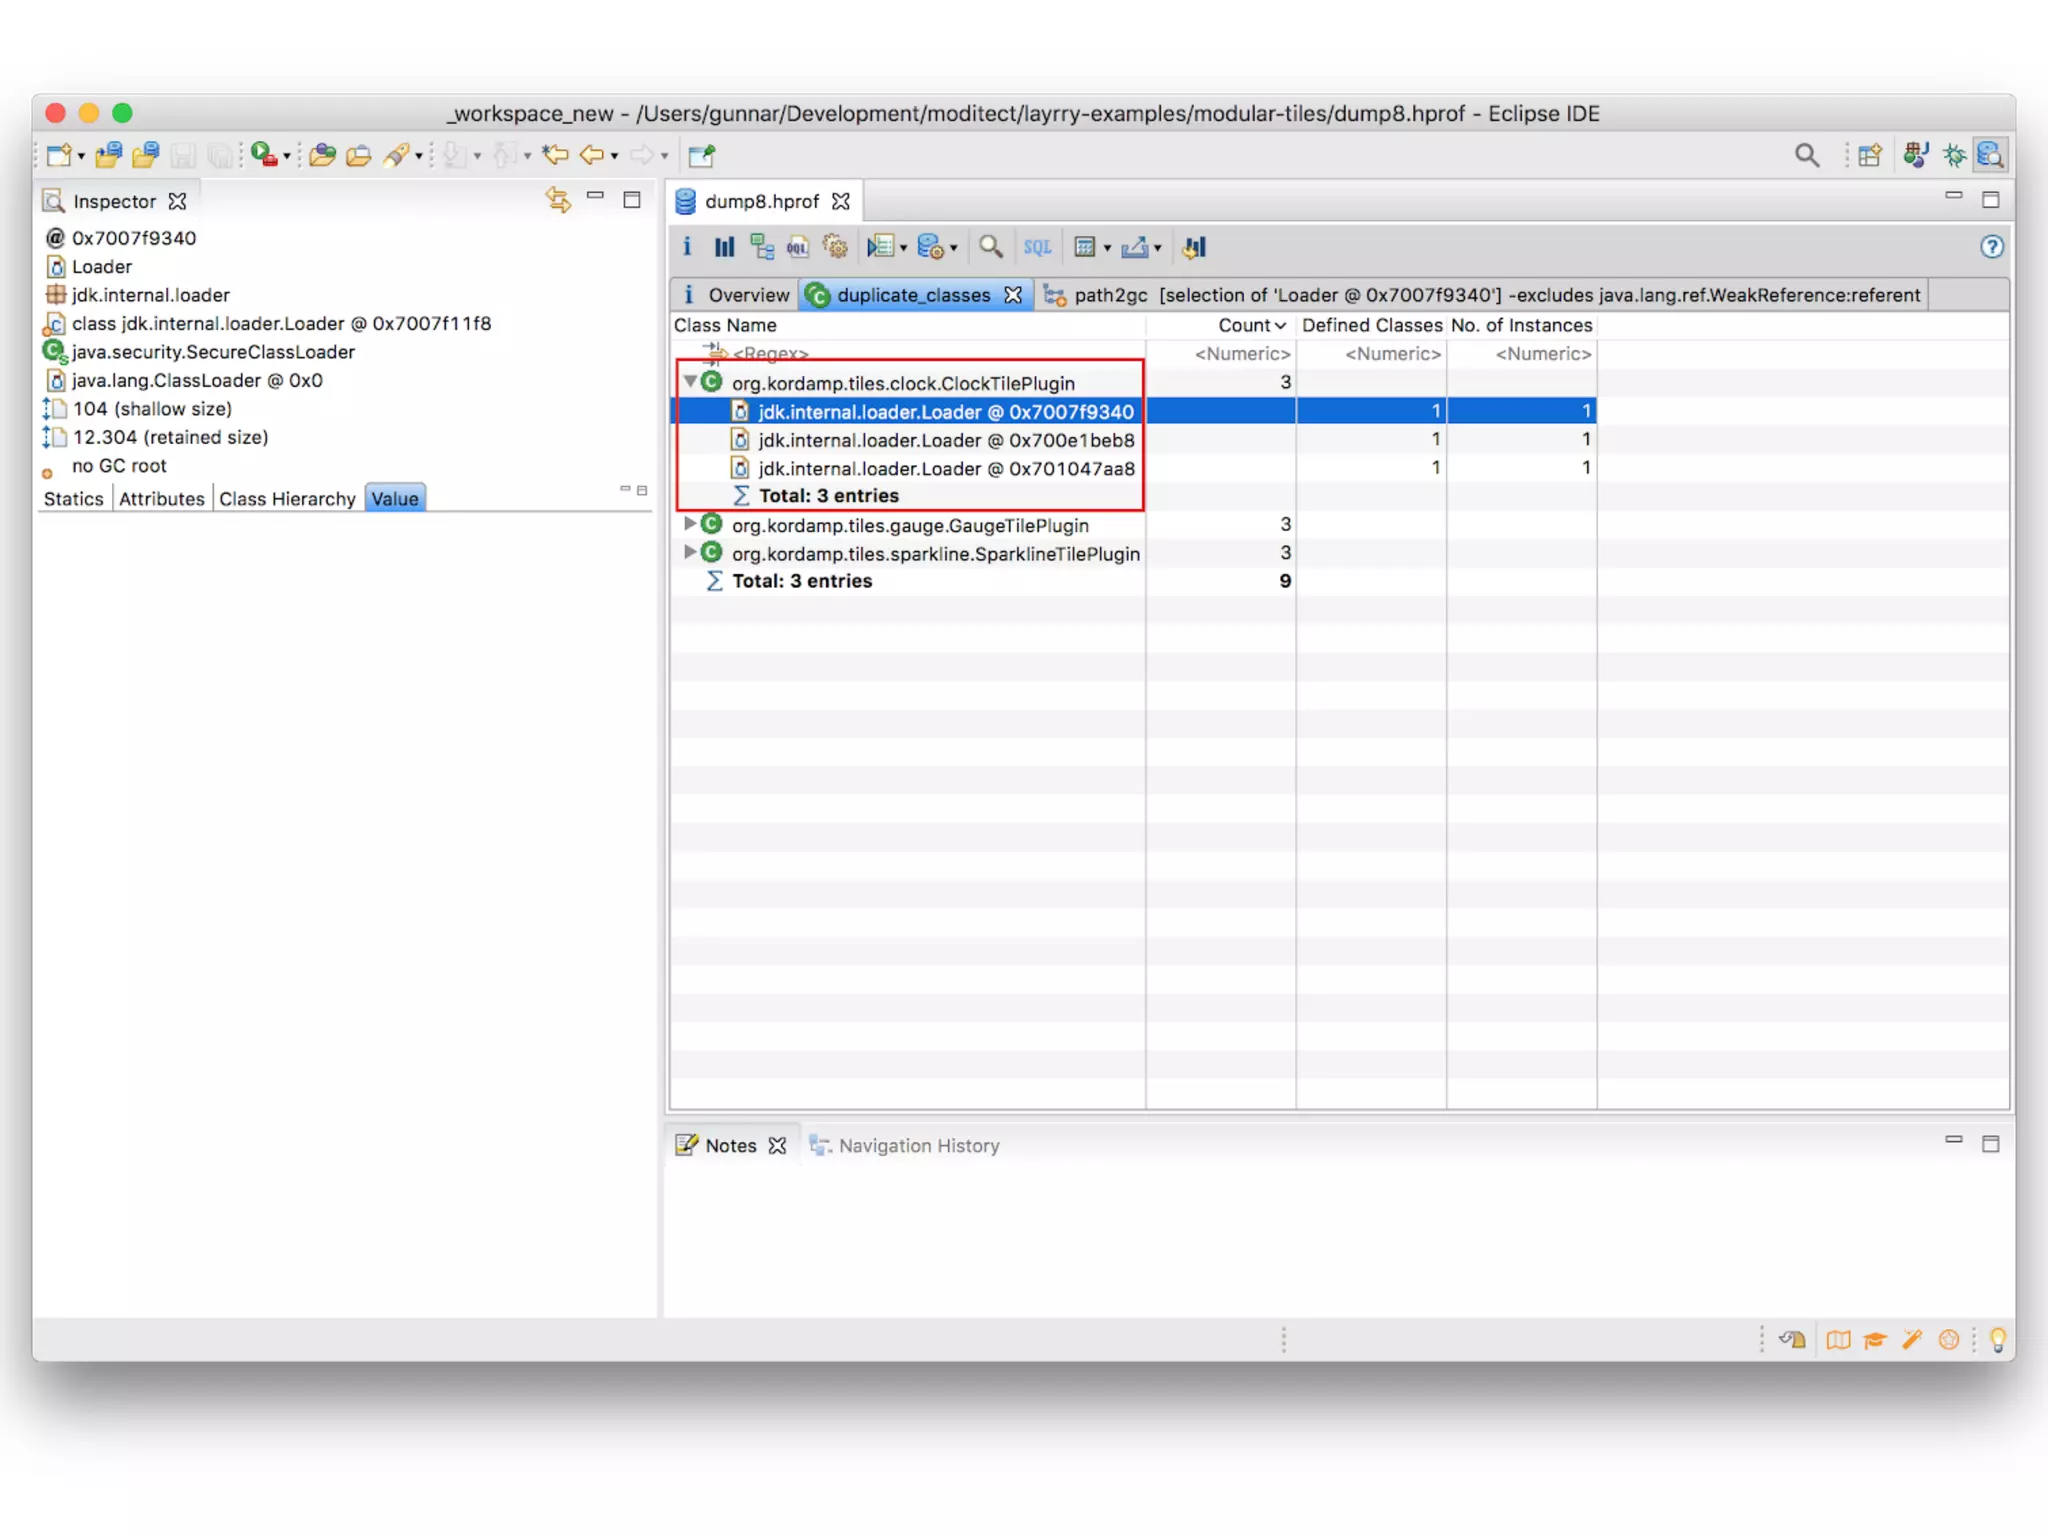
Task: Expand the SparklineTilePlugin tree node
Action: pos(690,552)
